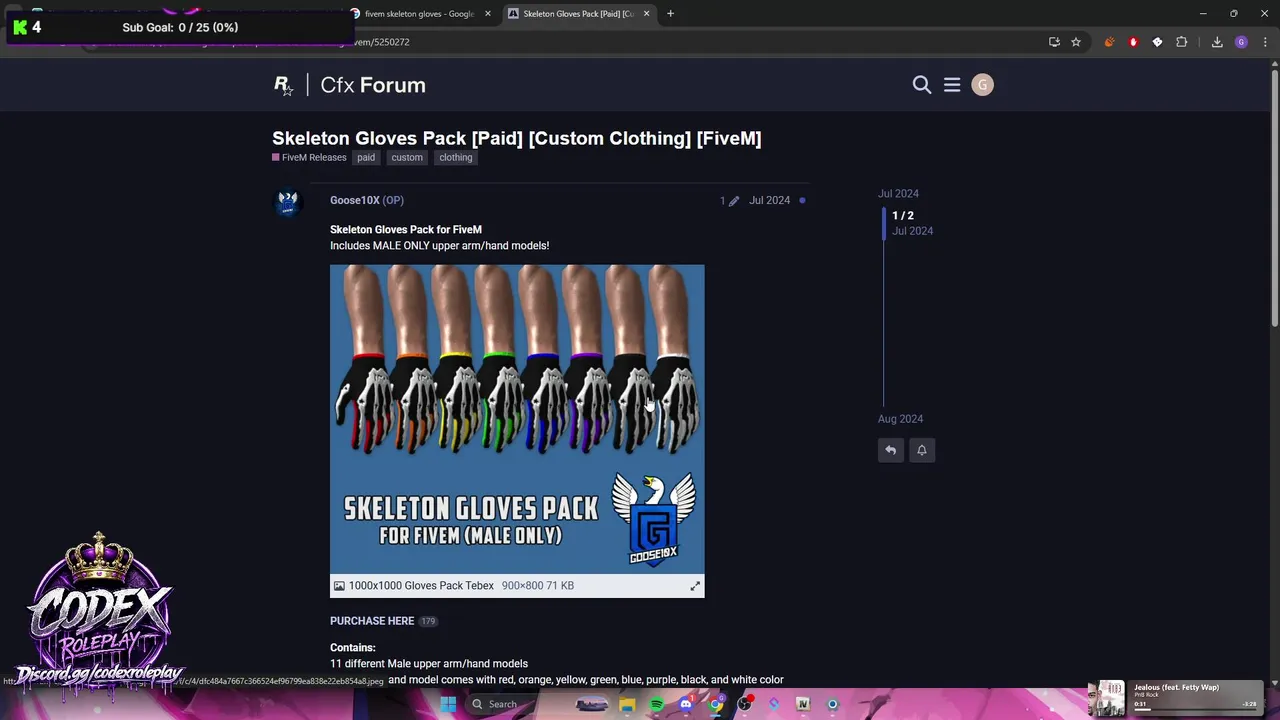This screenshot has height=720, width=1280.
Task: Open Notion from the taskbar
Action: [803, 704]
